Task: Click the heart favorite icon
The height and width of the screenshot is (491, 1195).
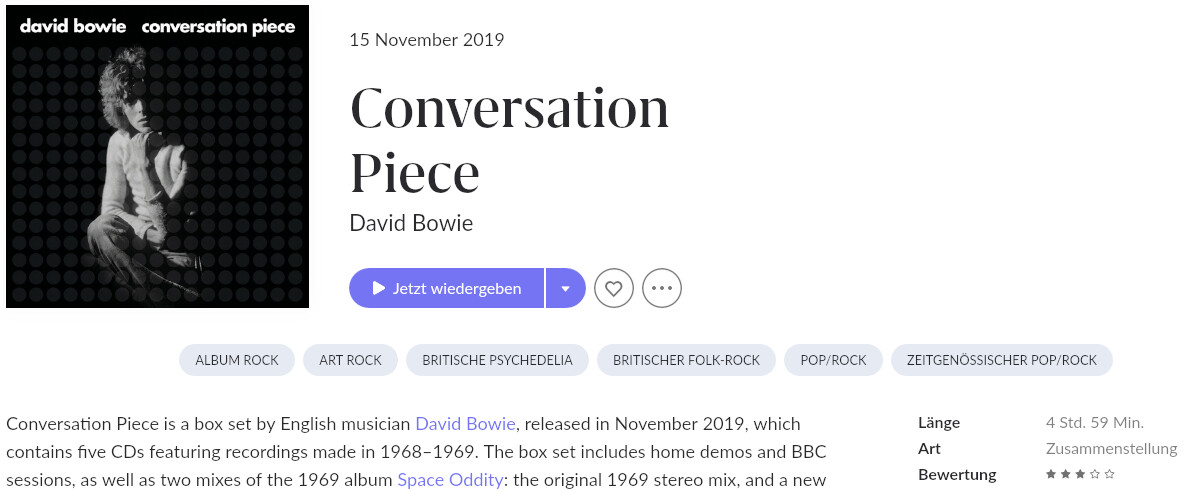Action: tap(614, 288)
